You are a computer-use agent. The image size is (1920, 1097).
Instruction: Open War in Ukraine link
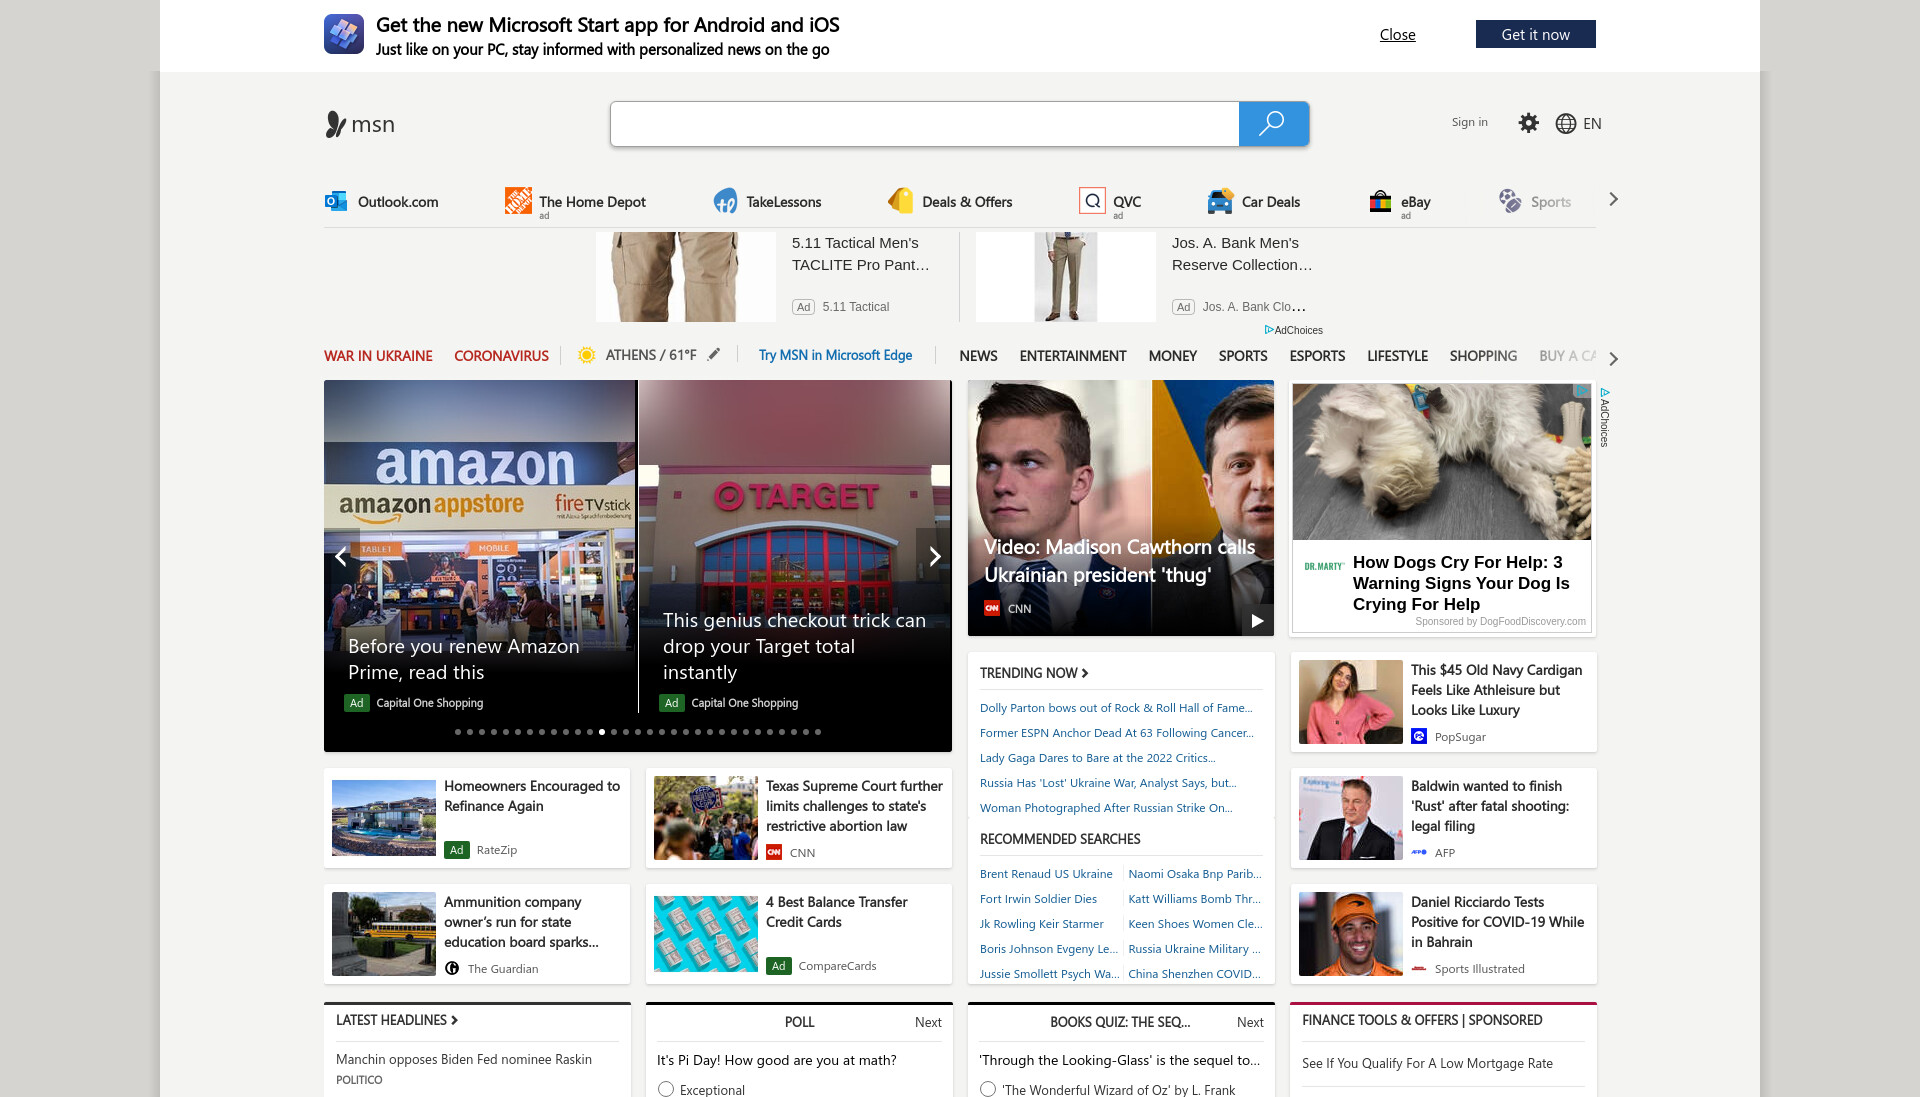click(x=378, y=356)
